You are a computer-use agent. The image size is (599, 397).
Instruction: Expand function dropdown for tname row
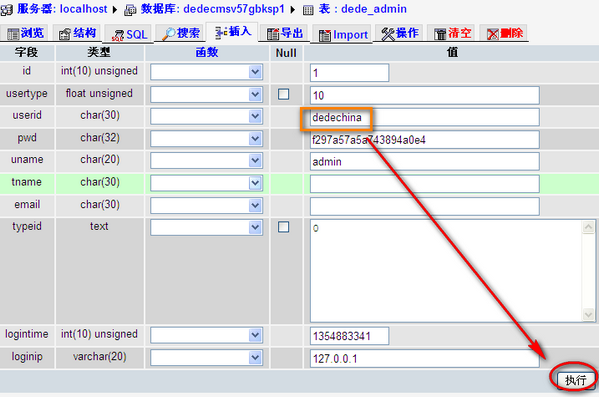[x=255, y=183]
